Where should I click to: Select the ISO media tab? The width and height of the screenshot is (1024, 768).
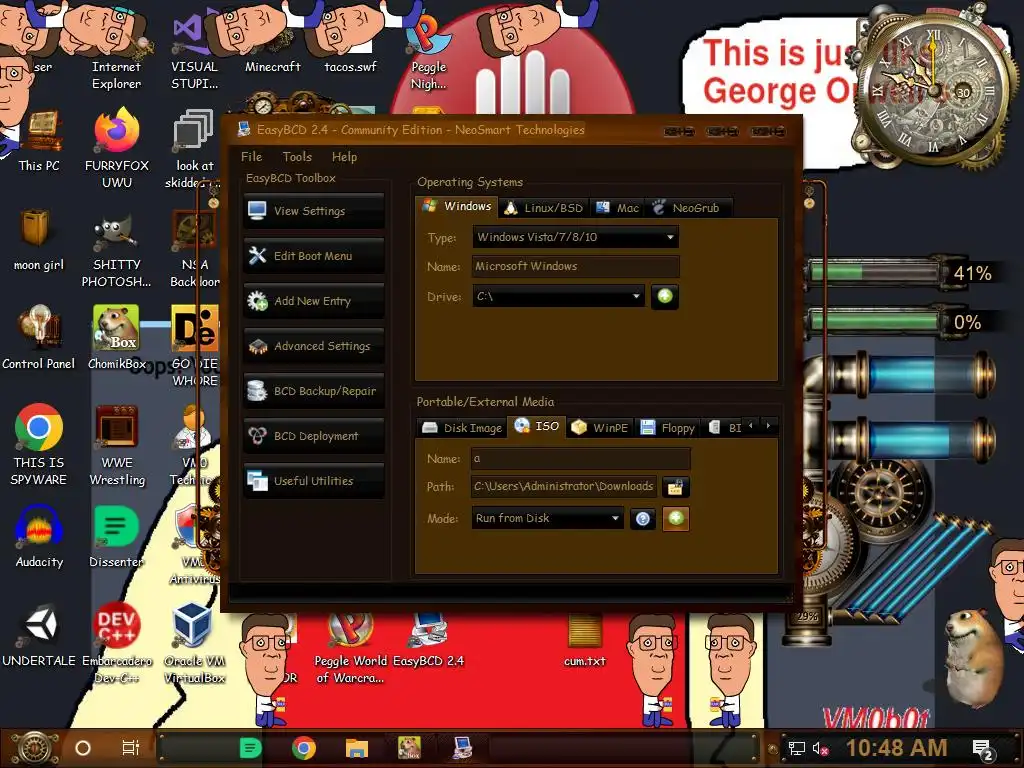[536, 426]
